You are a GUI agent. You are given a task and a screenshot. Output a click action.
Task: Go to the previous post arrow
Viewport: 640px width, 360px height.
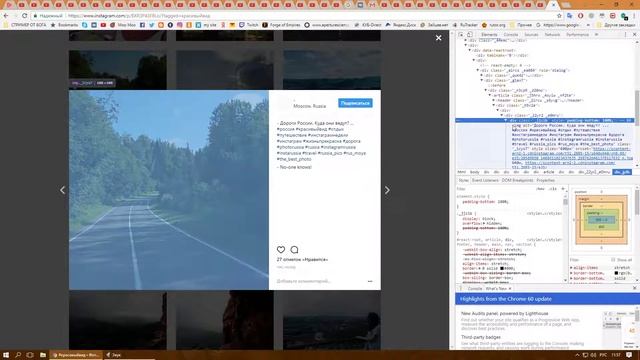[x=62, y=190]
